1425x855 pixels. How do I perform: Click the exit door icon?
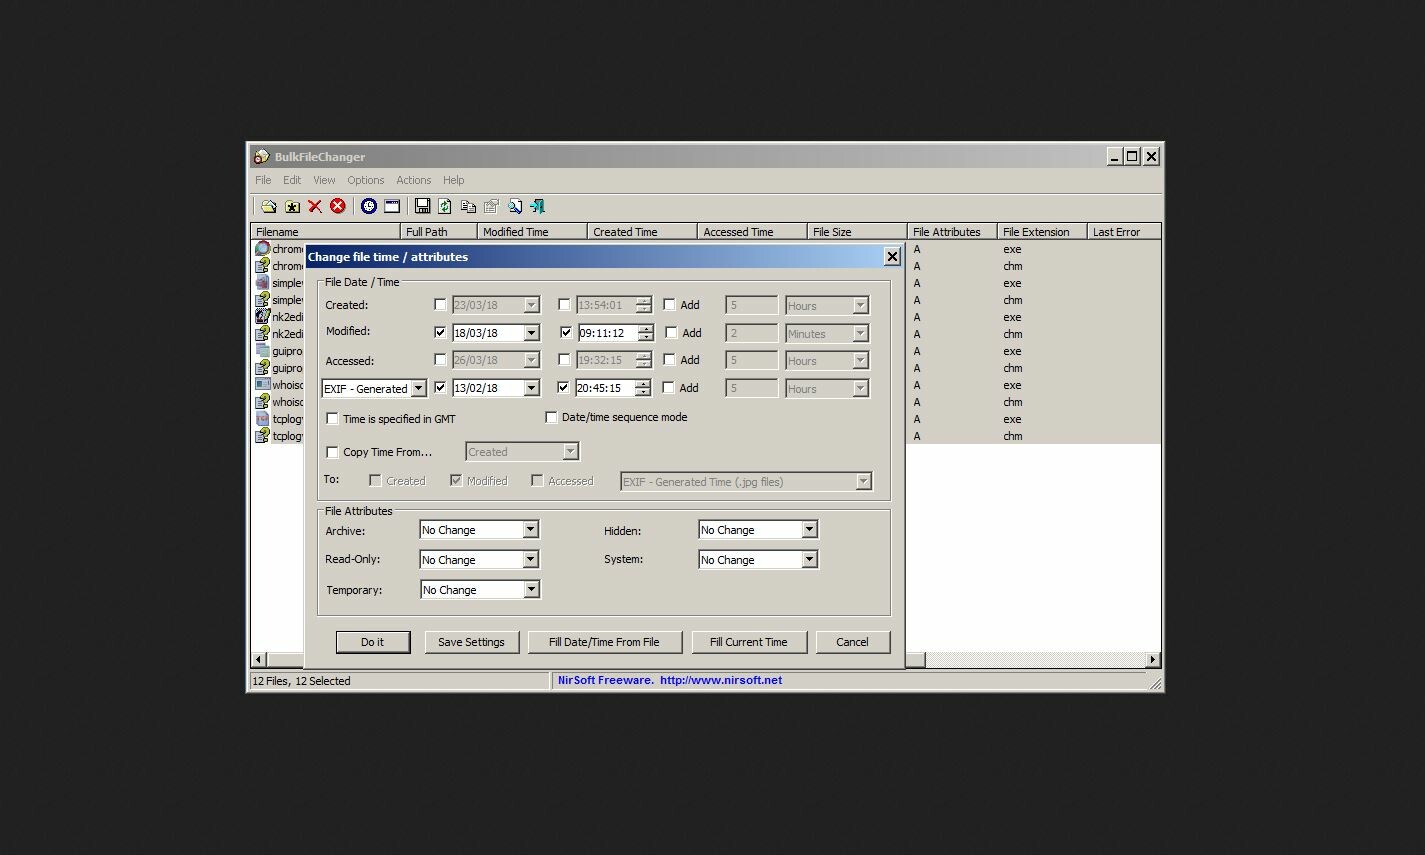538,206
